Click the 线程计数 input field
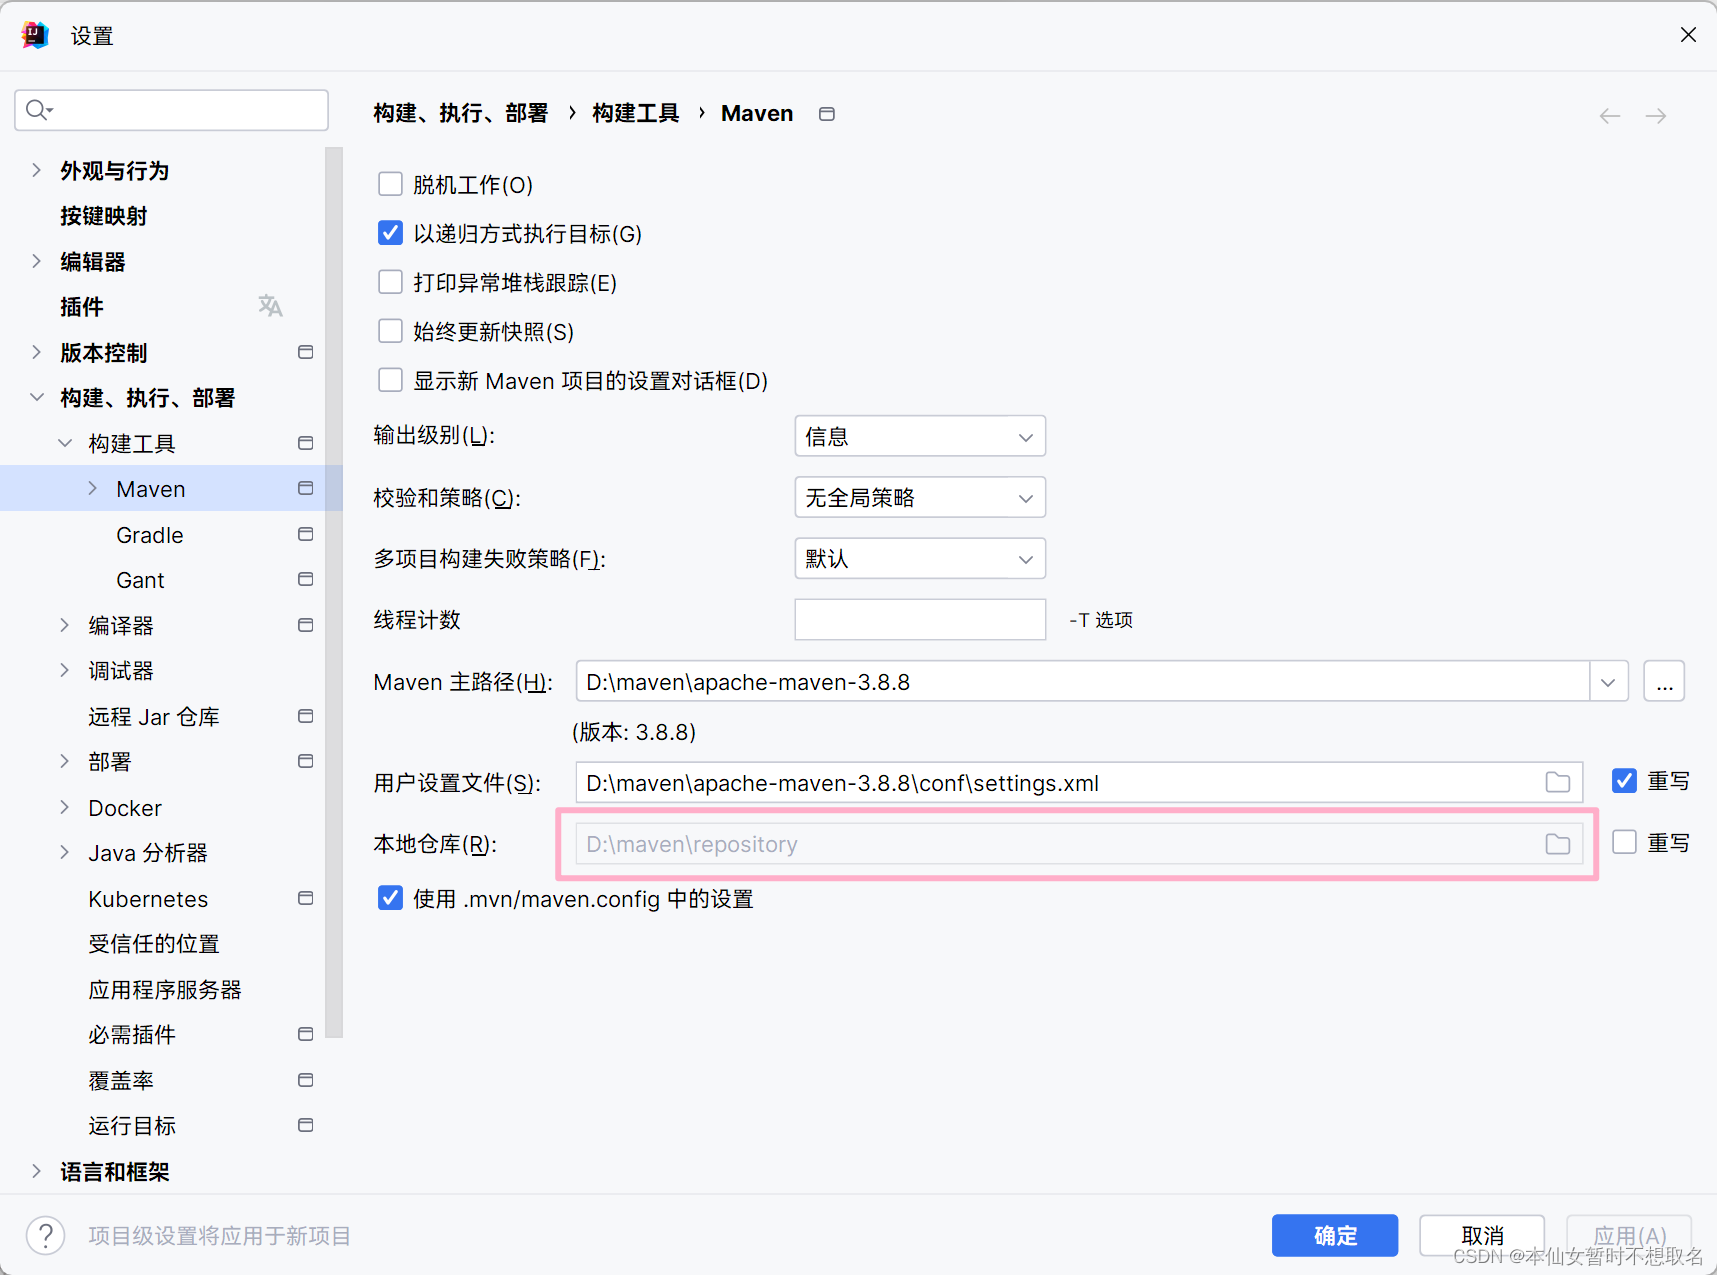Image resolution: width=1717 pixels, height=1275 pixels. coord(920,619)
